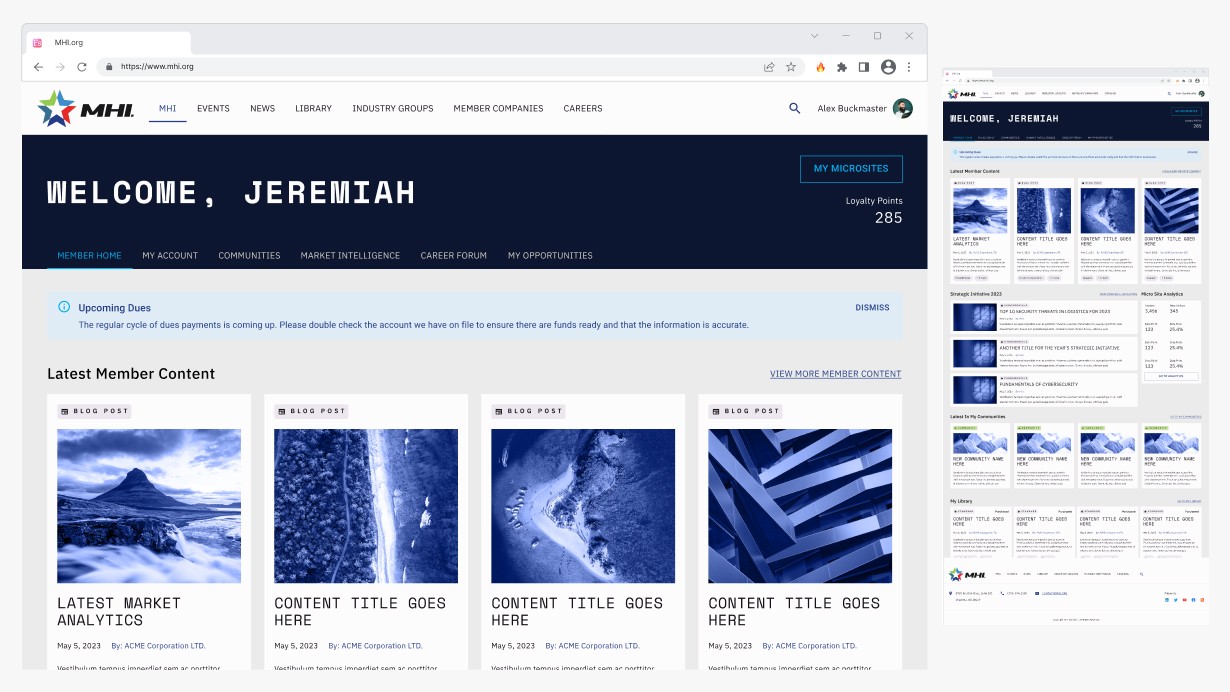The height and width of the screenshot is (692, 1230).
Task: Open the Chrome profile avatar icon
Action: click(x=888, y=67)
